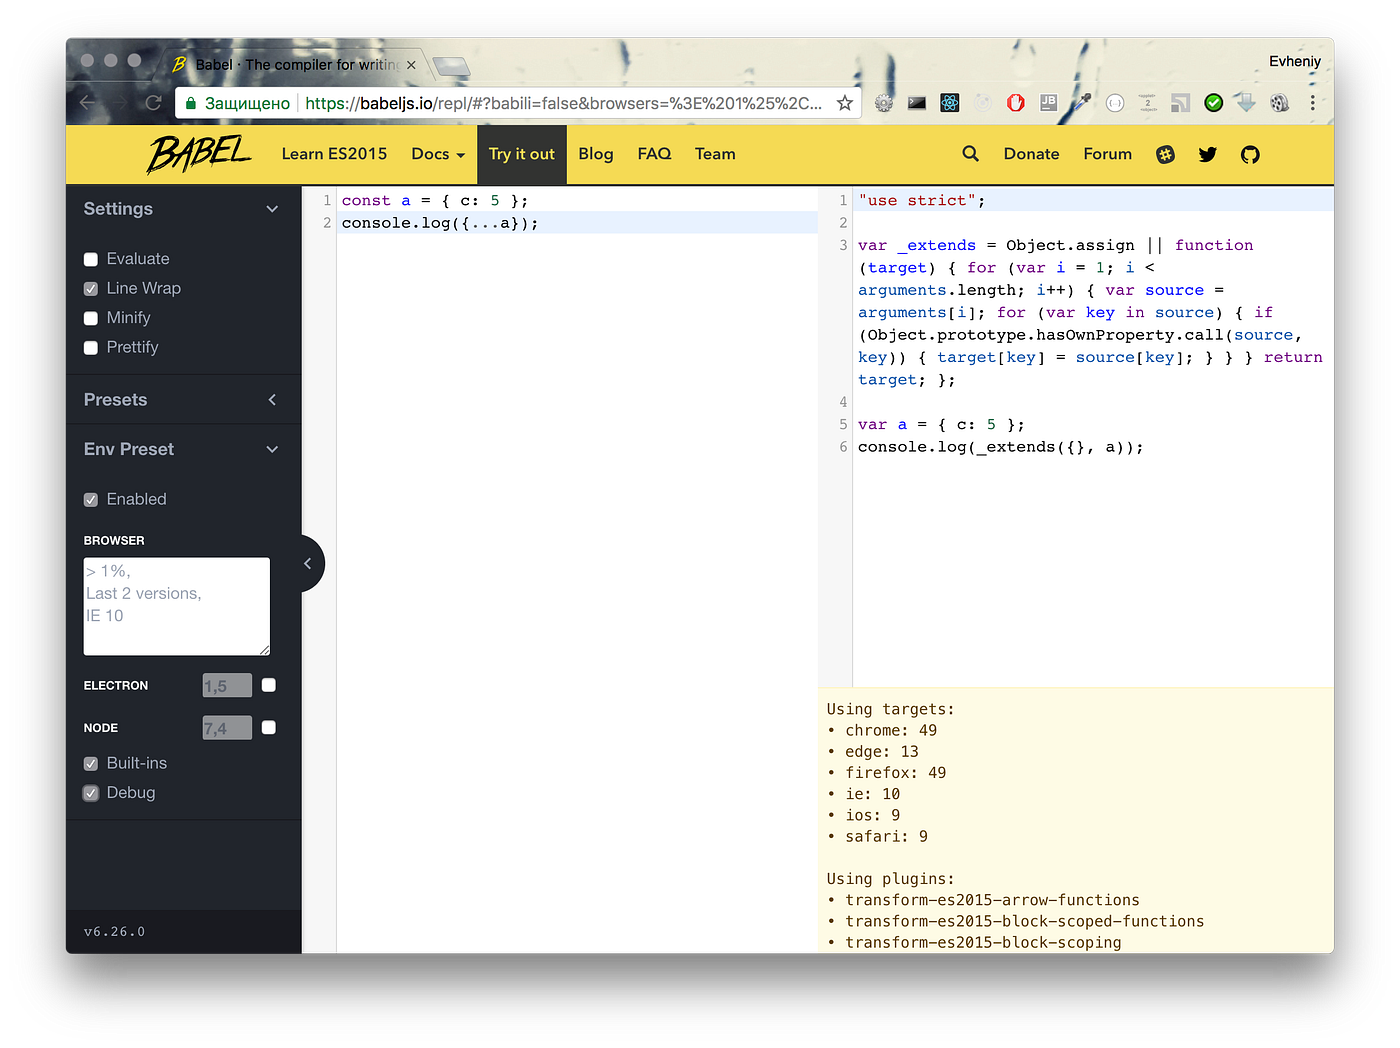Select the Try it out tab
1400x1048 pixels.
coord(521,154)
